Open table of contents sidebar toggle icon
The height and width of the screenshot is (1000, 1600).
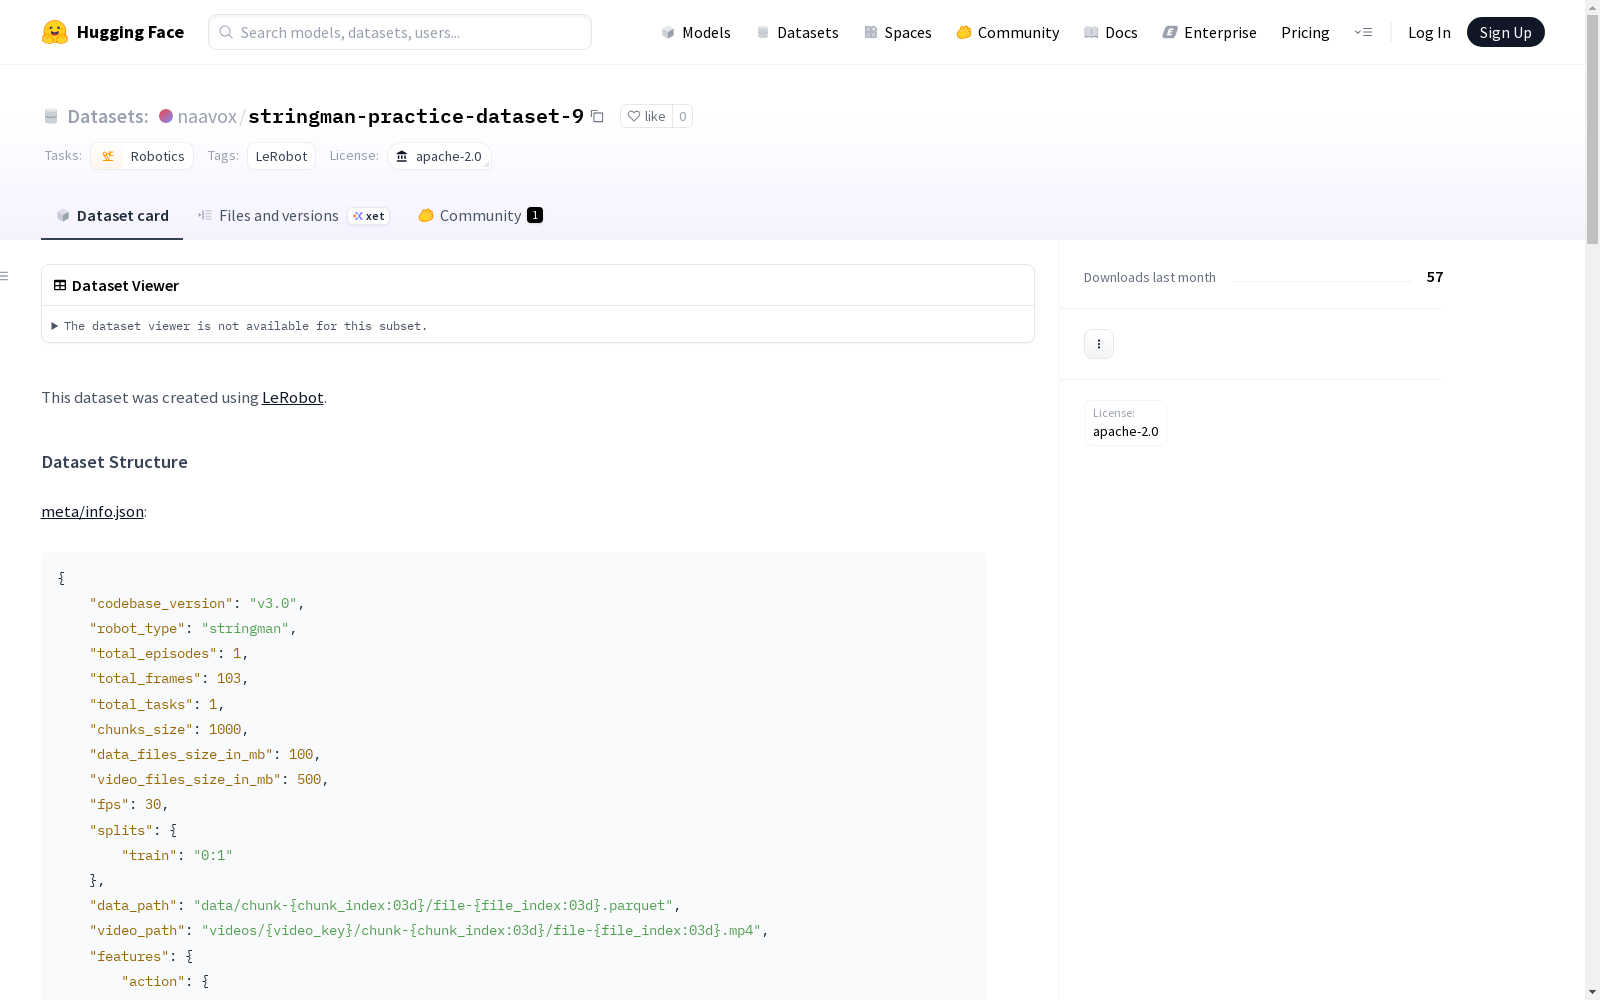pyautogui.click(x=5, y=276)
